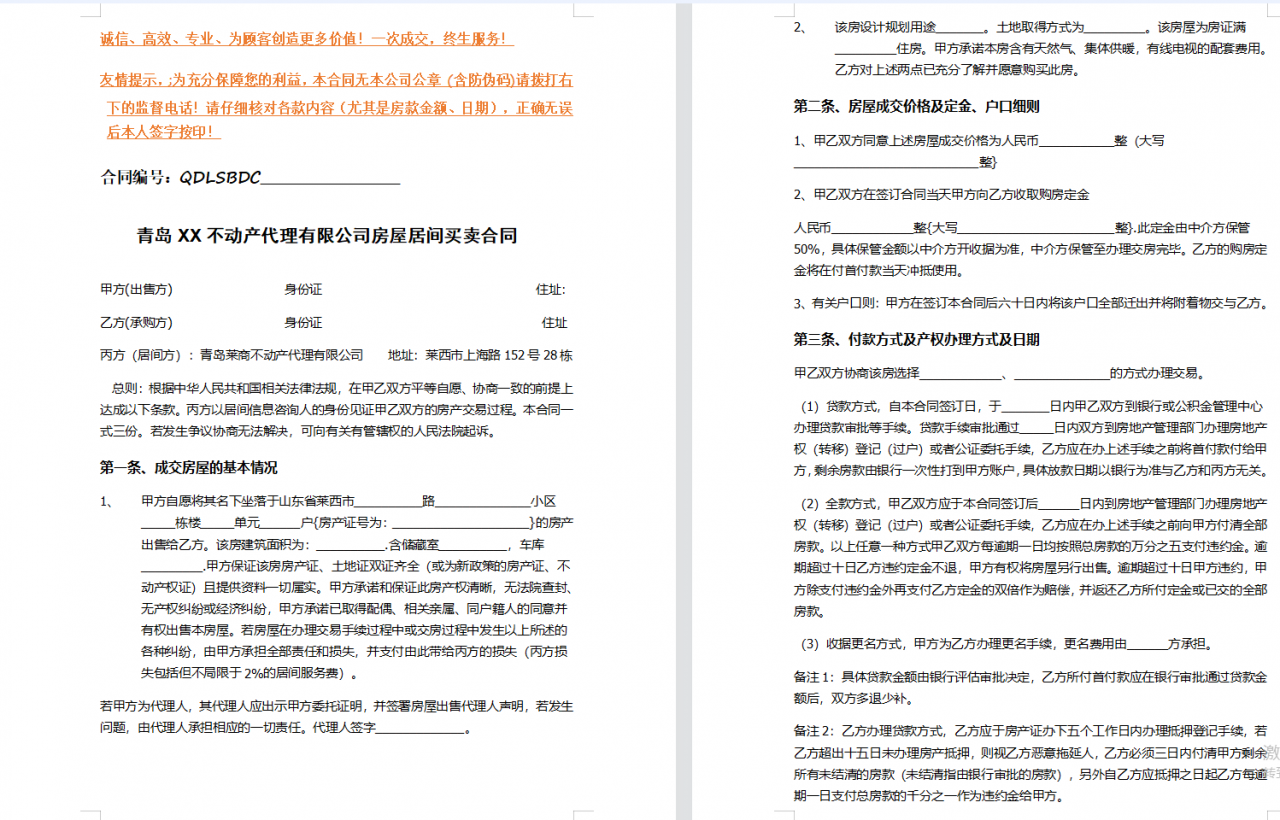This screenshot has height=820, width=1280.
Task: Click the 备注 2 paragraph about 抵押登记手续
Action: point(1031,764)
